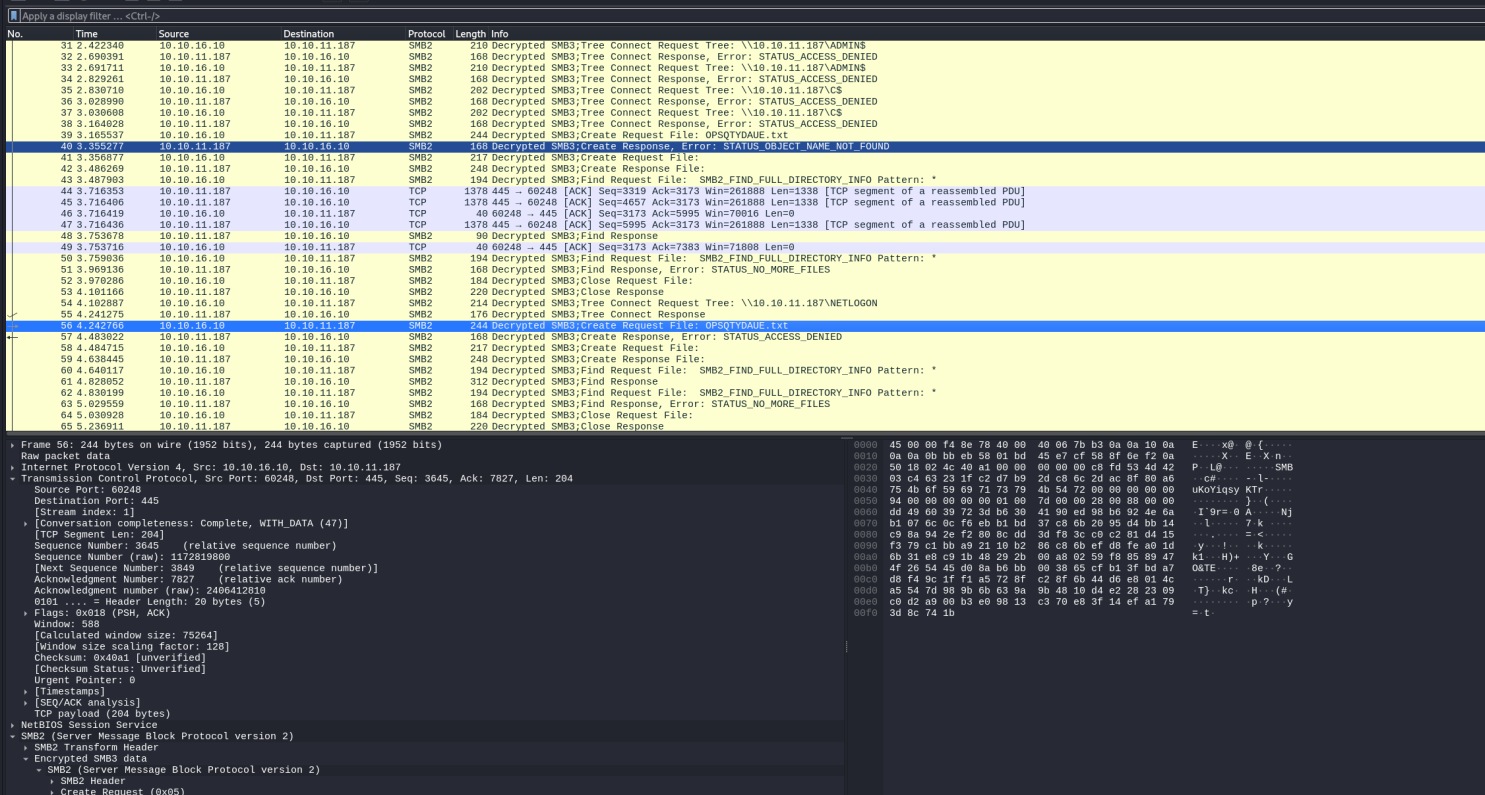Select packet 43 Find Request row
The width and height of the screenshot is (1485, 795).
pos(744,180)
